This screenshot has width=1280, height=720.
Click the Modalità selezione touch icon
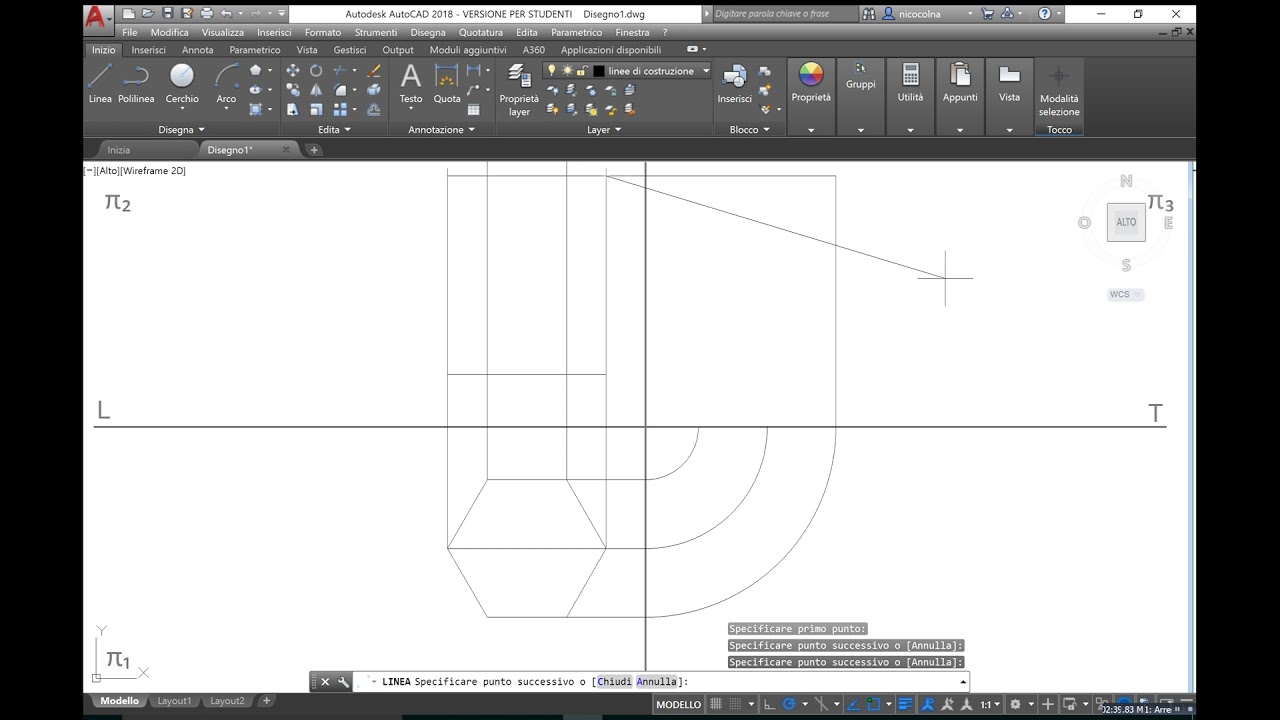(x=1059, y=90)
